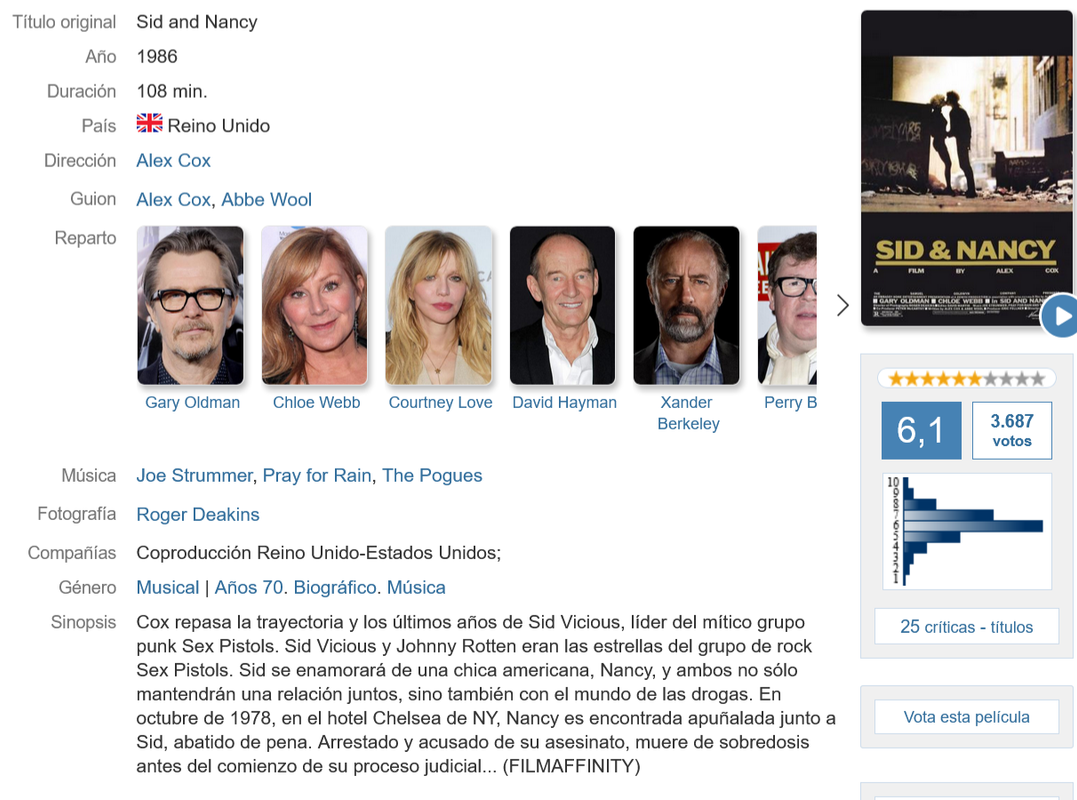The height and width of the screenshot is (800, 1077).
Task: Play the trailer on the poster
Action: [1061, 316]
